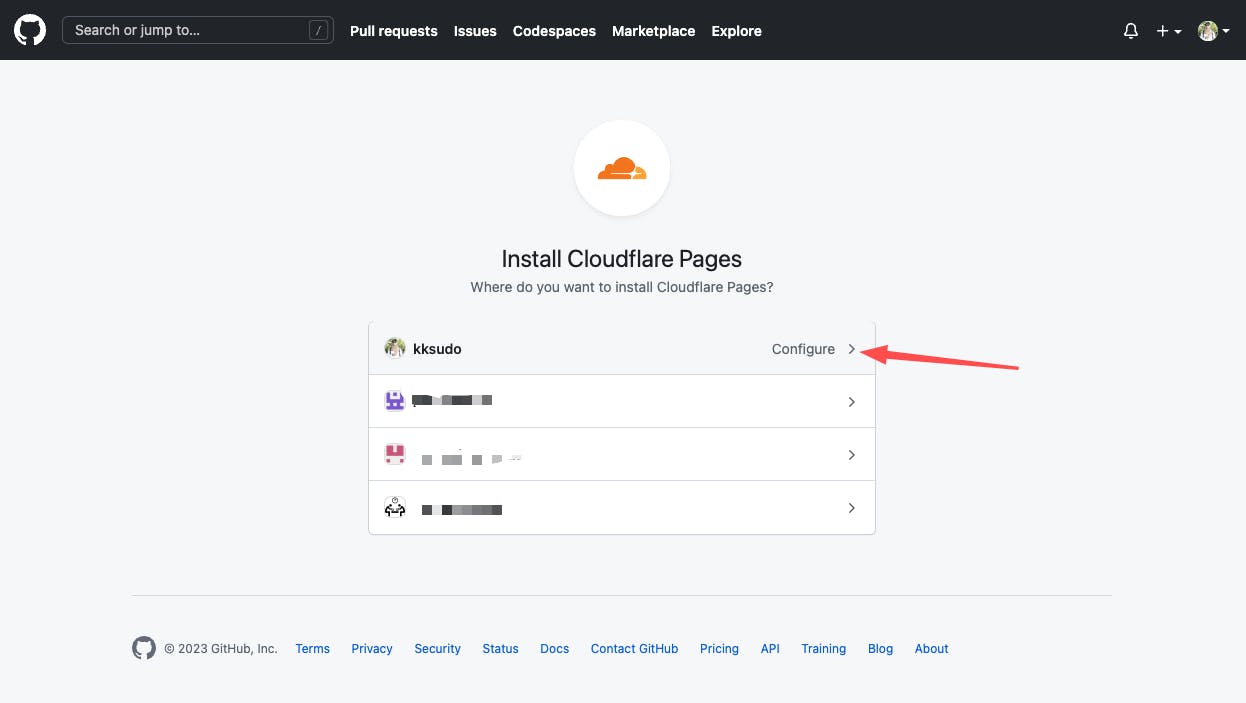
Task: Select the purple floppy-disk organization avatar
Action: click(x=395, y=401)
